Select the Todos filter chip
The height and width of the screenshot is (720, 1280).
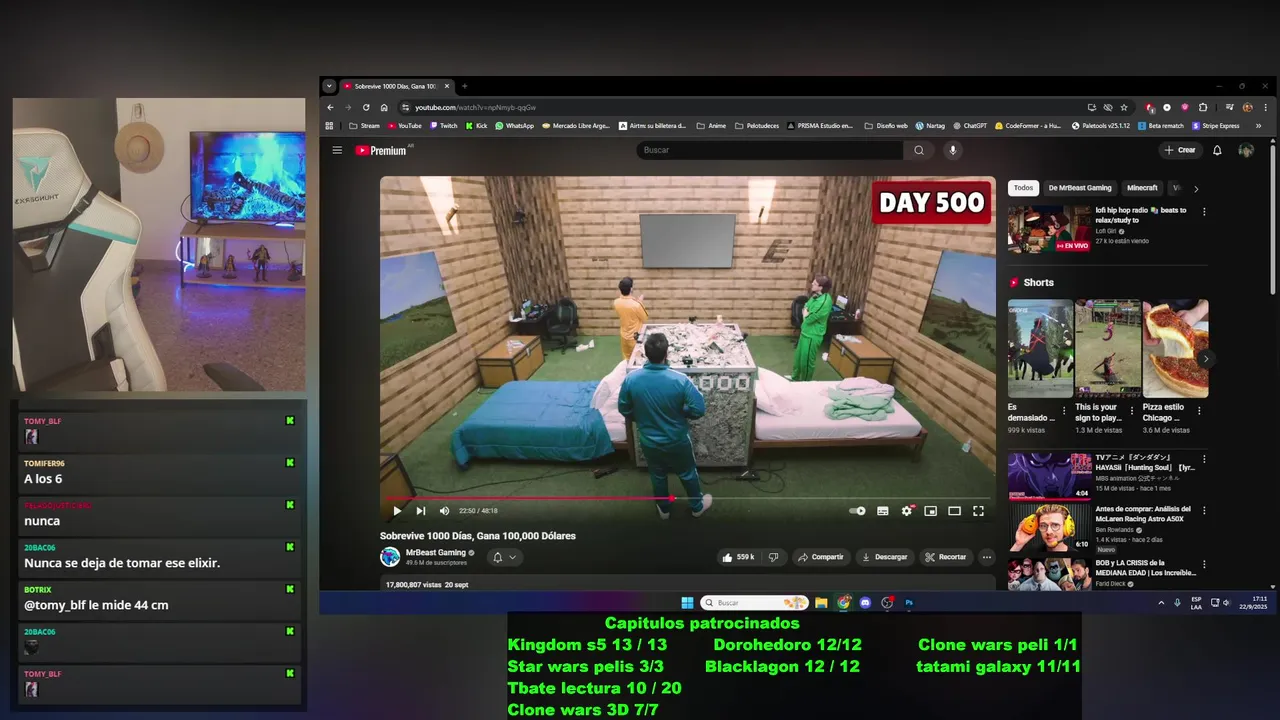pos(1023,188)
